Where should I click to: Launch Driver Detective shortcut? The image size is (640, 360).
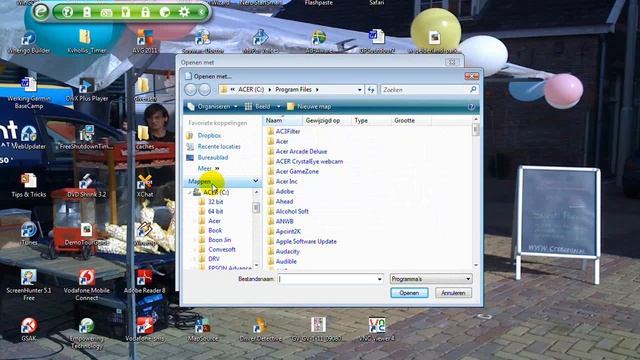pyautogui.click(x=260, y=330)
